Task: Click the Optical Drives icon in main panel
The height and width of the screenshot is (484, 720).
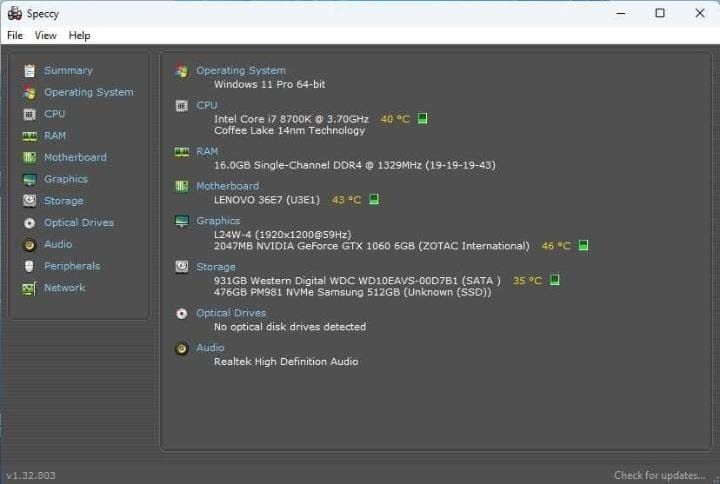Action: pyautogui.click(x=182, y=314)
